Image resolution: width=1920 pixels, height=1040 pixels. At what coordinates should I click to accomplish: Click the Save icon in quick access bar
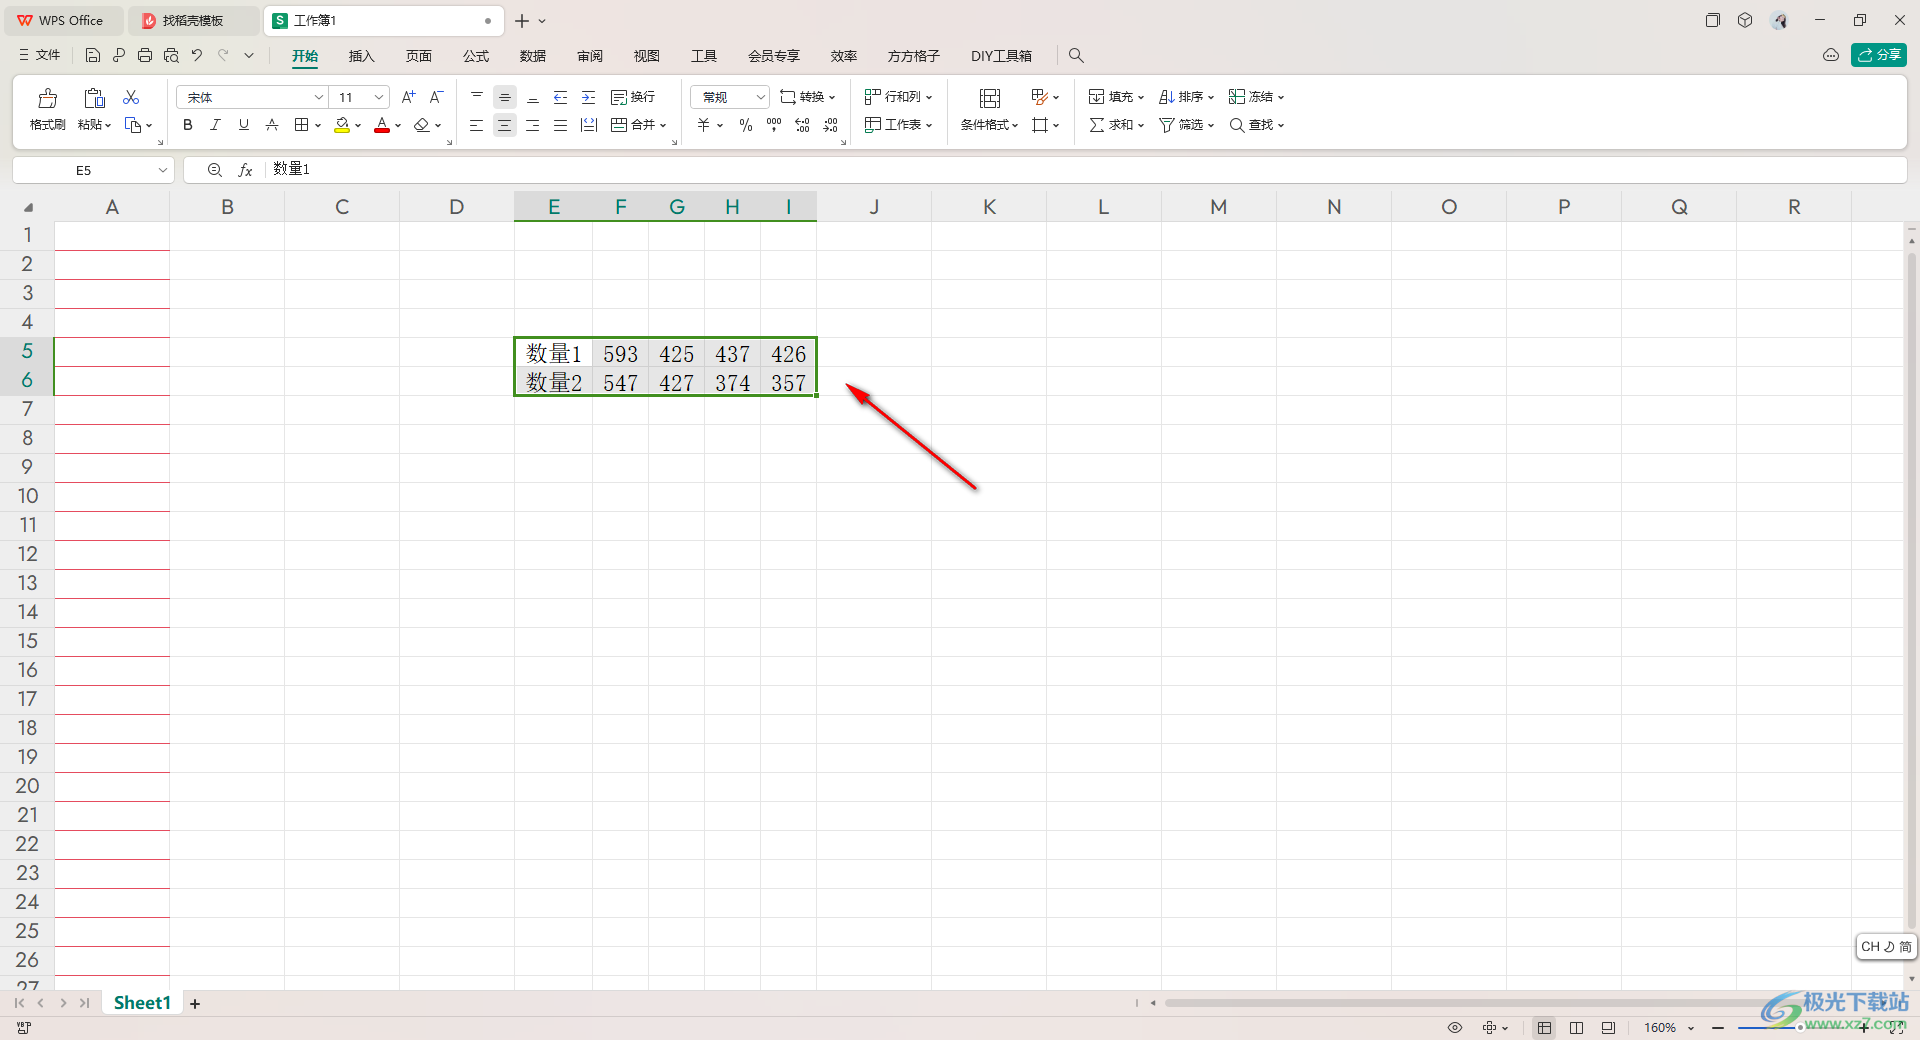pyautogui.click(x=93, y=56)
